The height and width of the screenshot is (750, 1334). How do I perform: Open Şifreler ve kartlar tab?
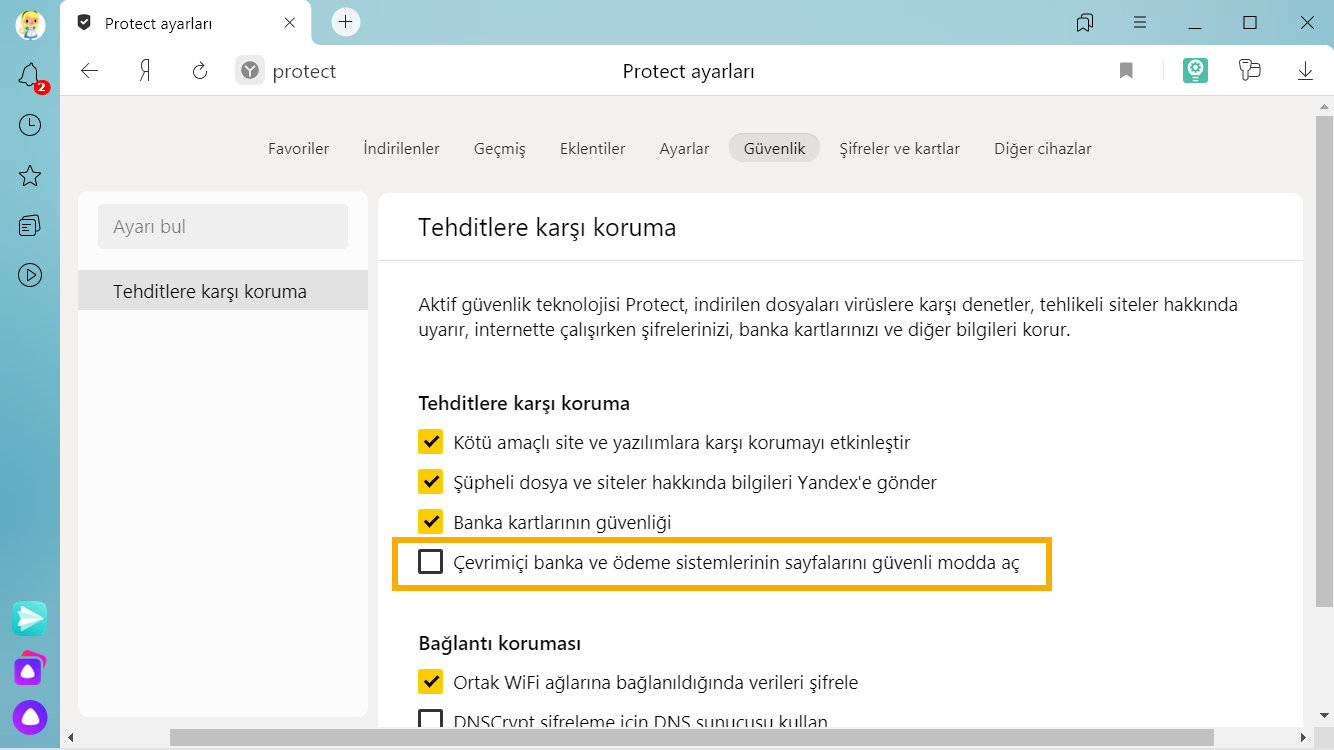899,148
